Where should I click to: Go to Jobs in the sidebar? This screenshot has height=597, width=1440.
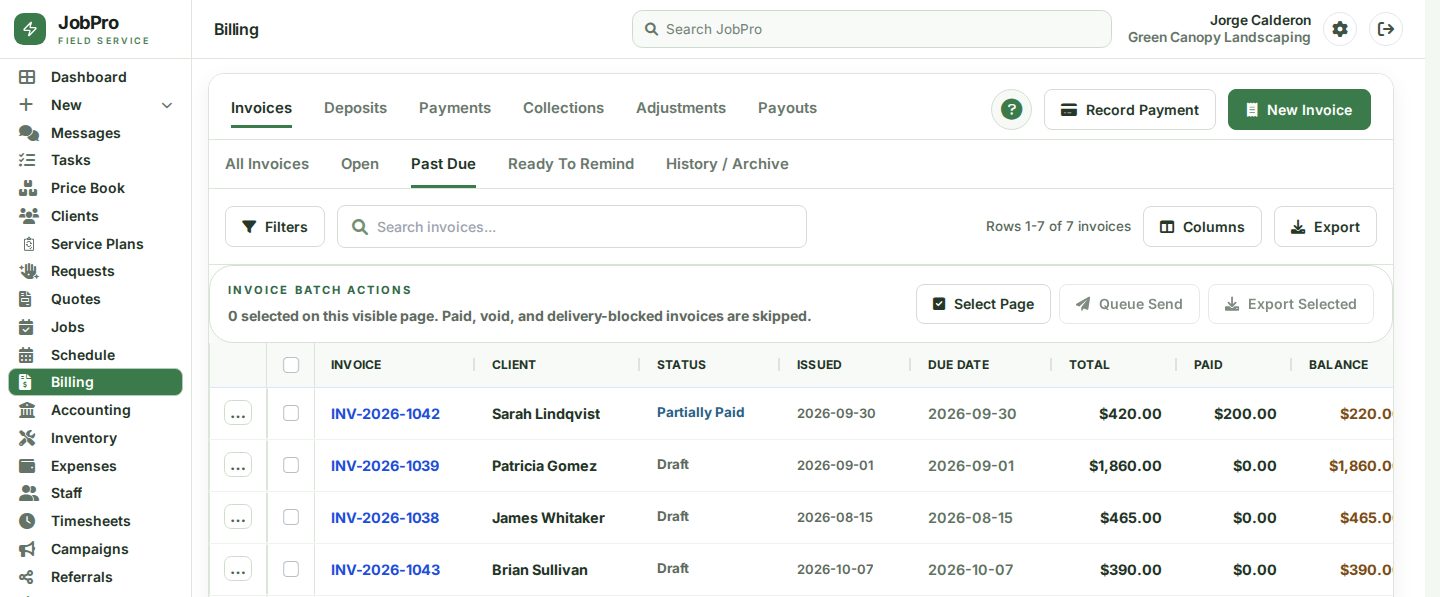coord(96,327)
